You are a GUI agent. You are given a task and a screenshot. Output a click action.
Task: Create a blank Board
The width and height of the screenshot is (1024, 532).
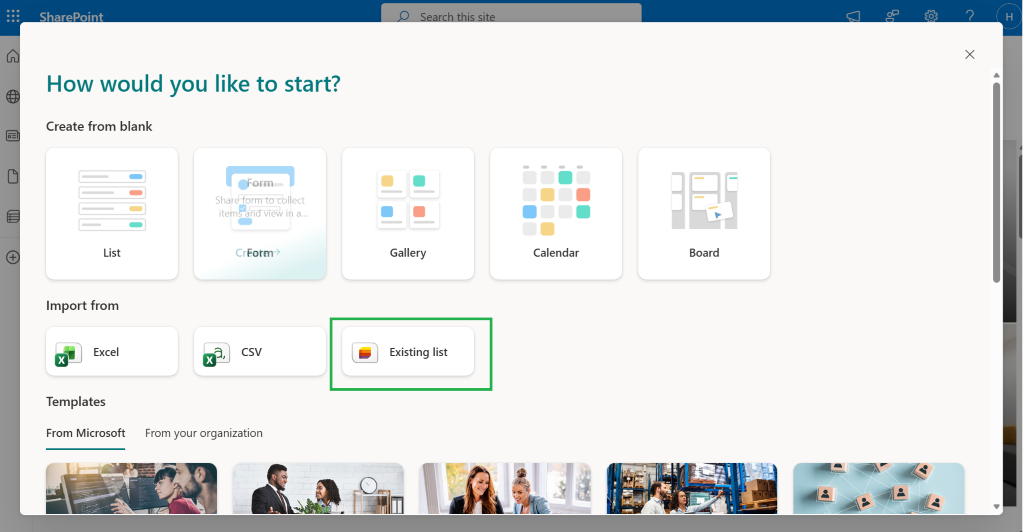tap(704, 213)
